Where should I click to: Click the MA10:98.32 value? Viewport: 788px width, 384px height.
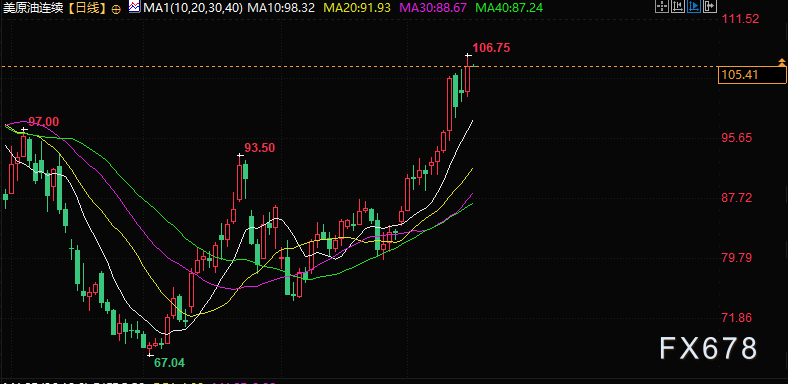281,8
